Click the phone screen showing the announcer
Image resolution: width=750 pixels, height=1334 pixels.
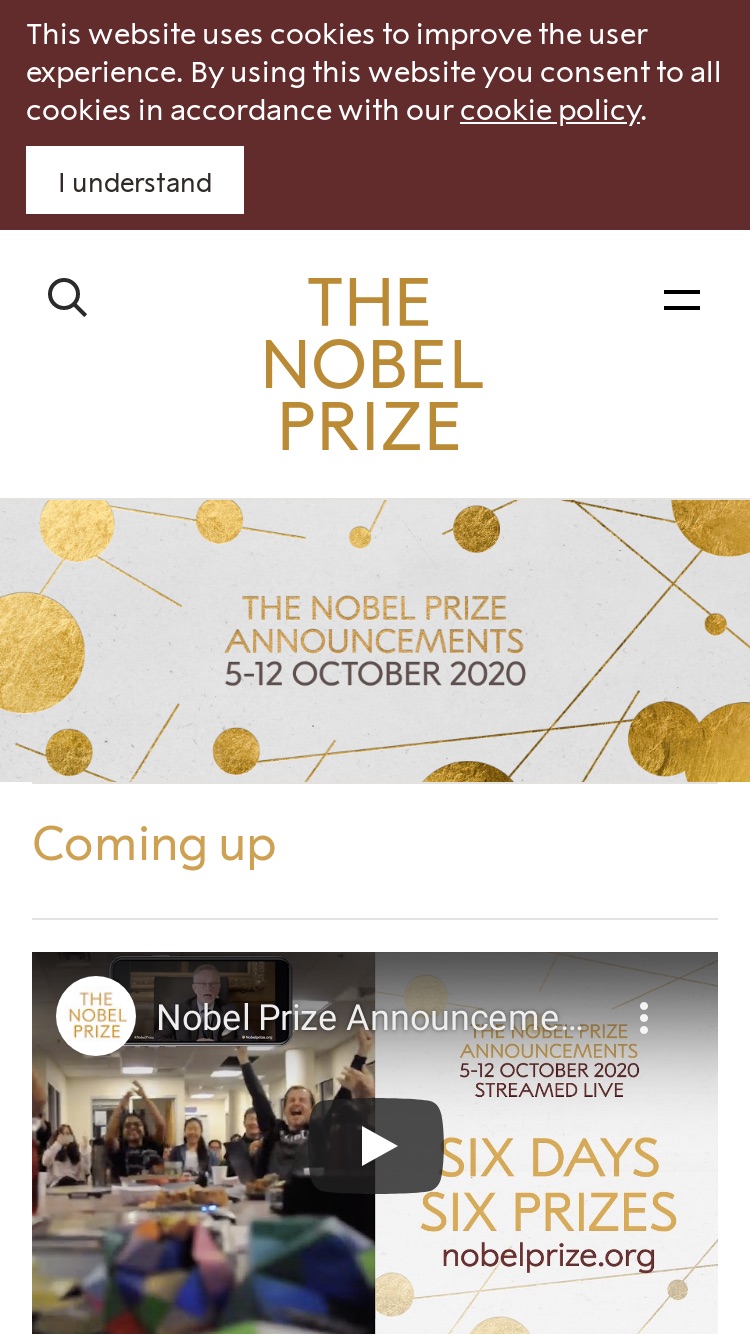[x=200, y=1002]
